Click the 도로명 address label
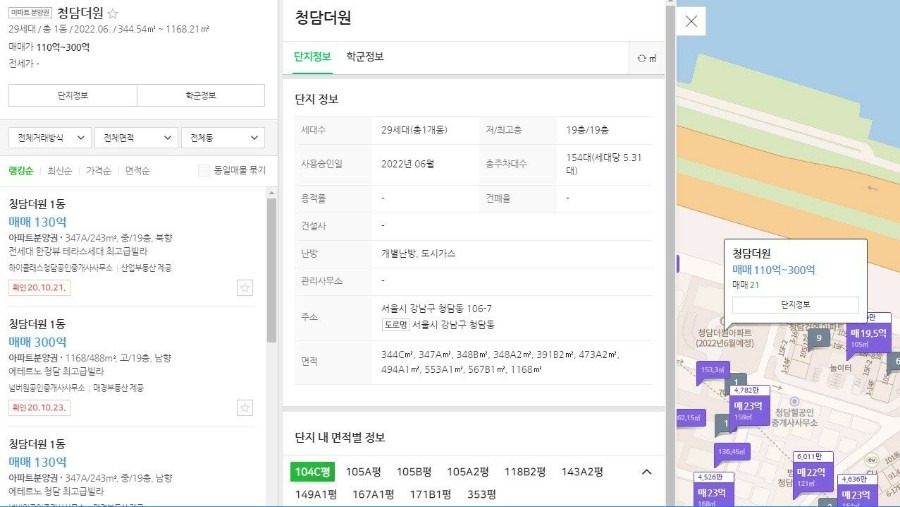 395,324
